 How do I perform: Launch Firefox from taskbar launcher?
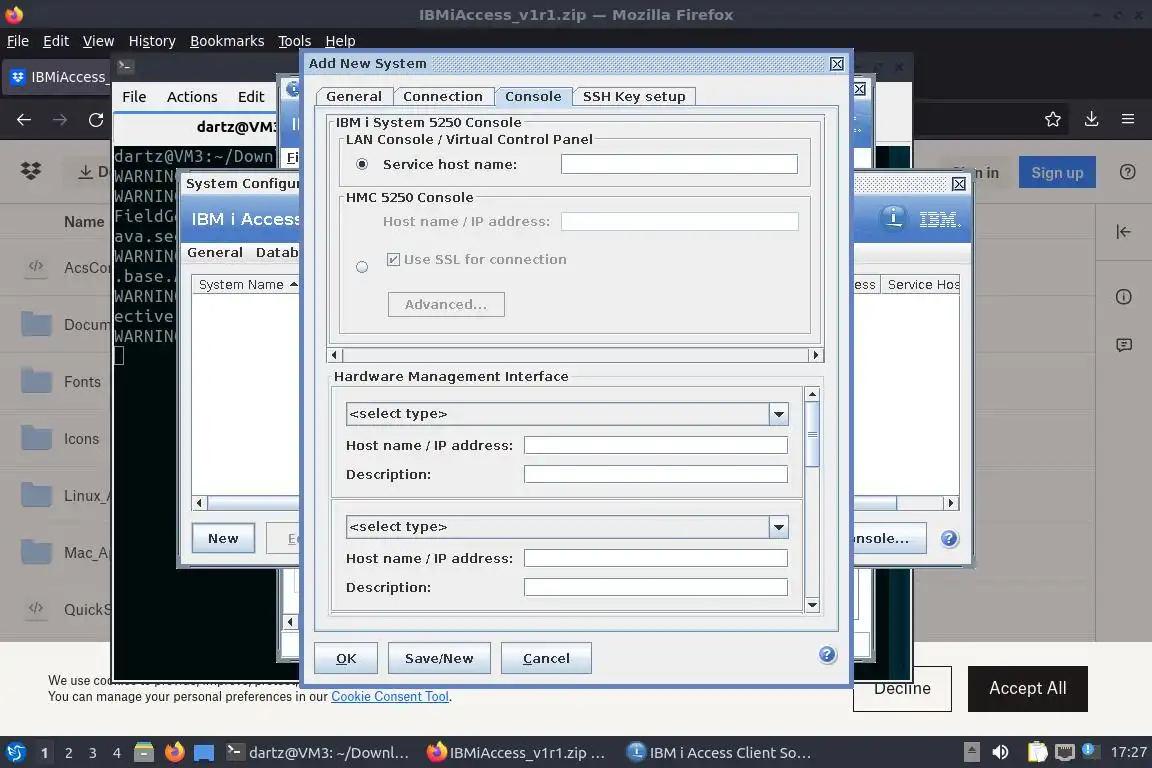coord(174,753)
